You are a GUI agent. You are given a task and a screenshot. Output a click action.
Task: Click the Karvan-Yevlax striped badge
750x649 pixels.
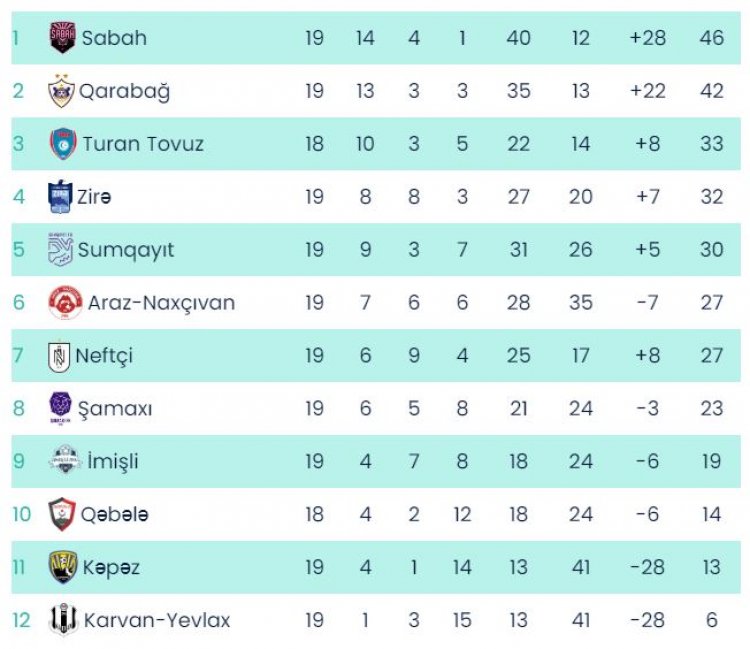click(63, 620)
